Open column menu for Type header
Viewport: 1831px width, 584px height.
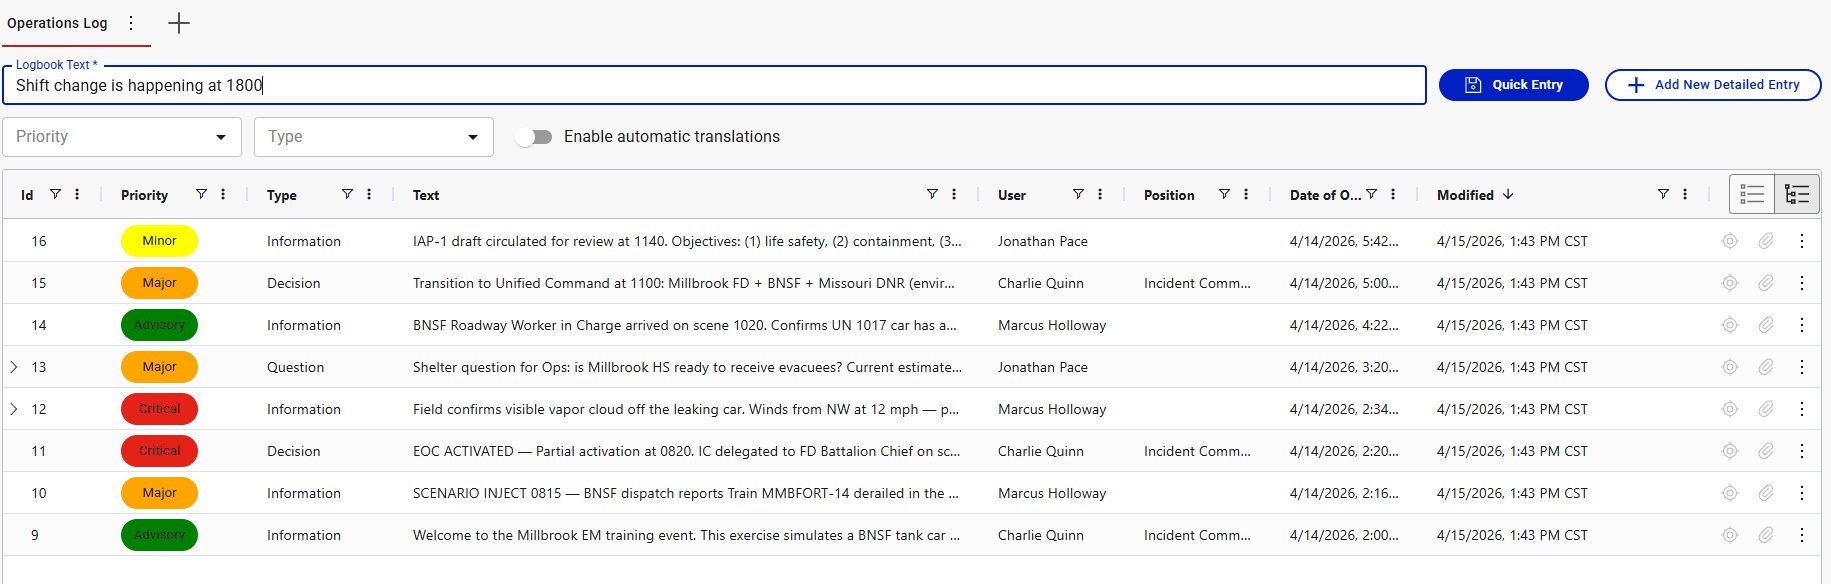coord(369,194)
